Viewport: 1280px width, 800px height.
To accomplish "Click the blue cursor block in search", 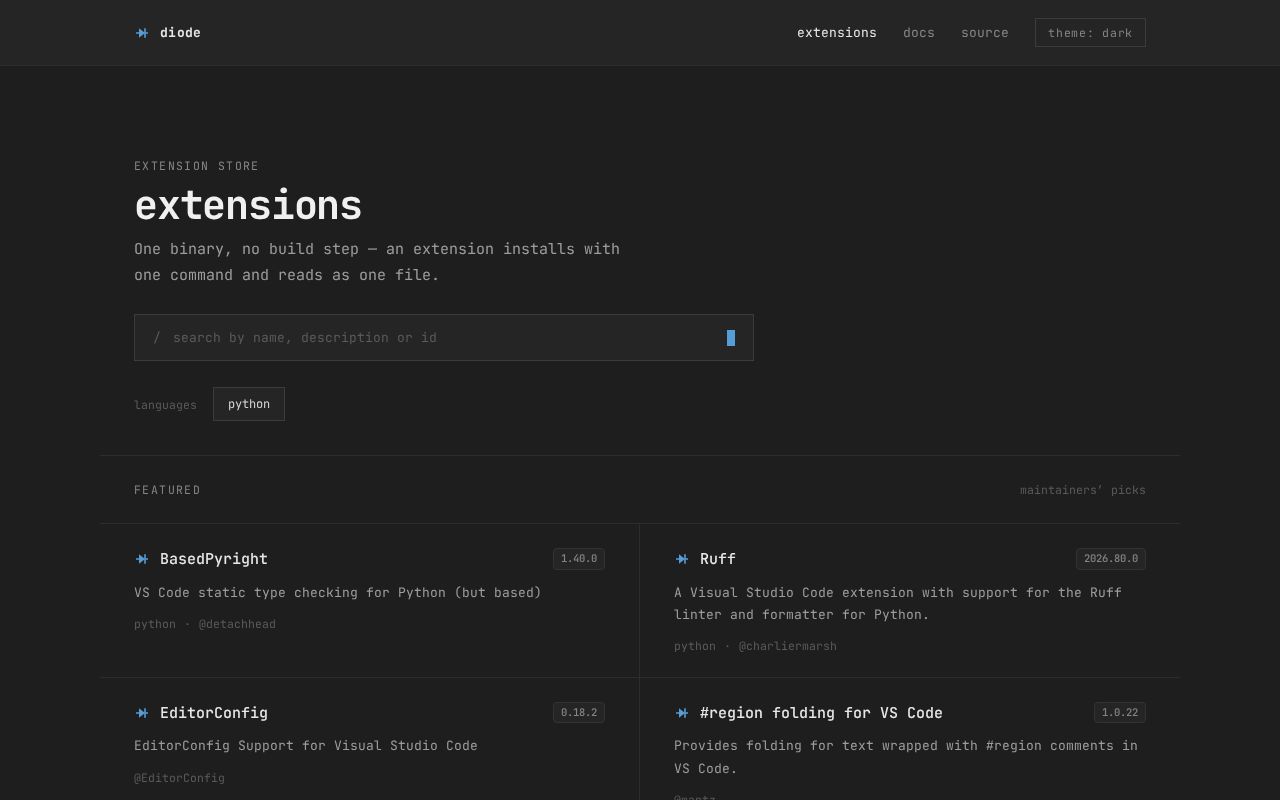I will (x=731, y=338).
